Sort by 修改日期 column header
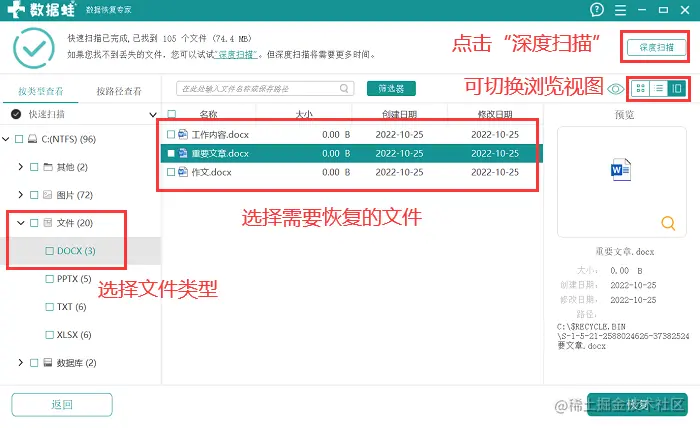 [495, 114]
